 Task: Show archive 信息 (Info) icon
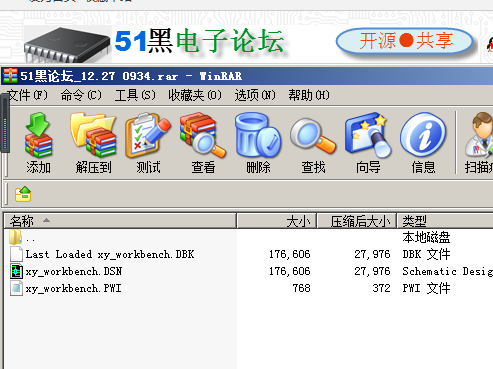423,135
